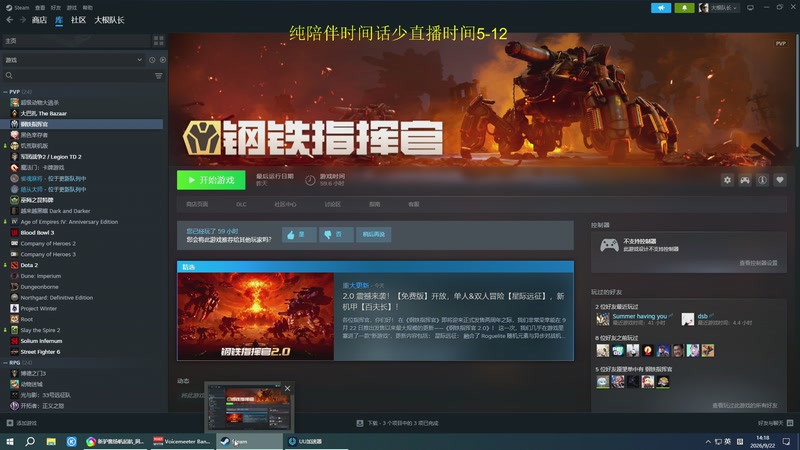This screenshot has width=800, height=450.
Task: Recommend game with thumbs up button
Action: coord(299,235)
